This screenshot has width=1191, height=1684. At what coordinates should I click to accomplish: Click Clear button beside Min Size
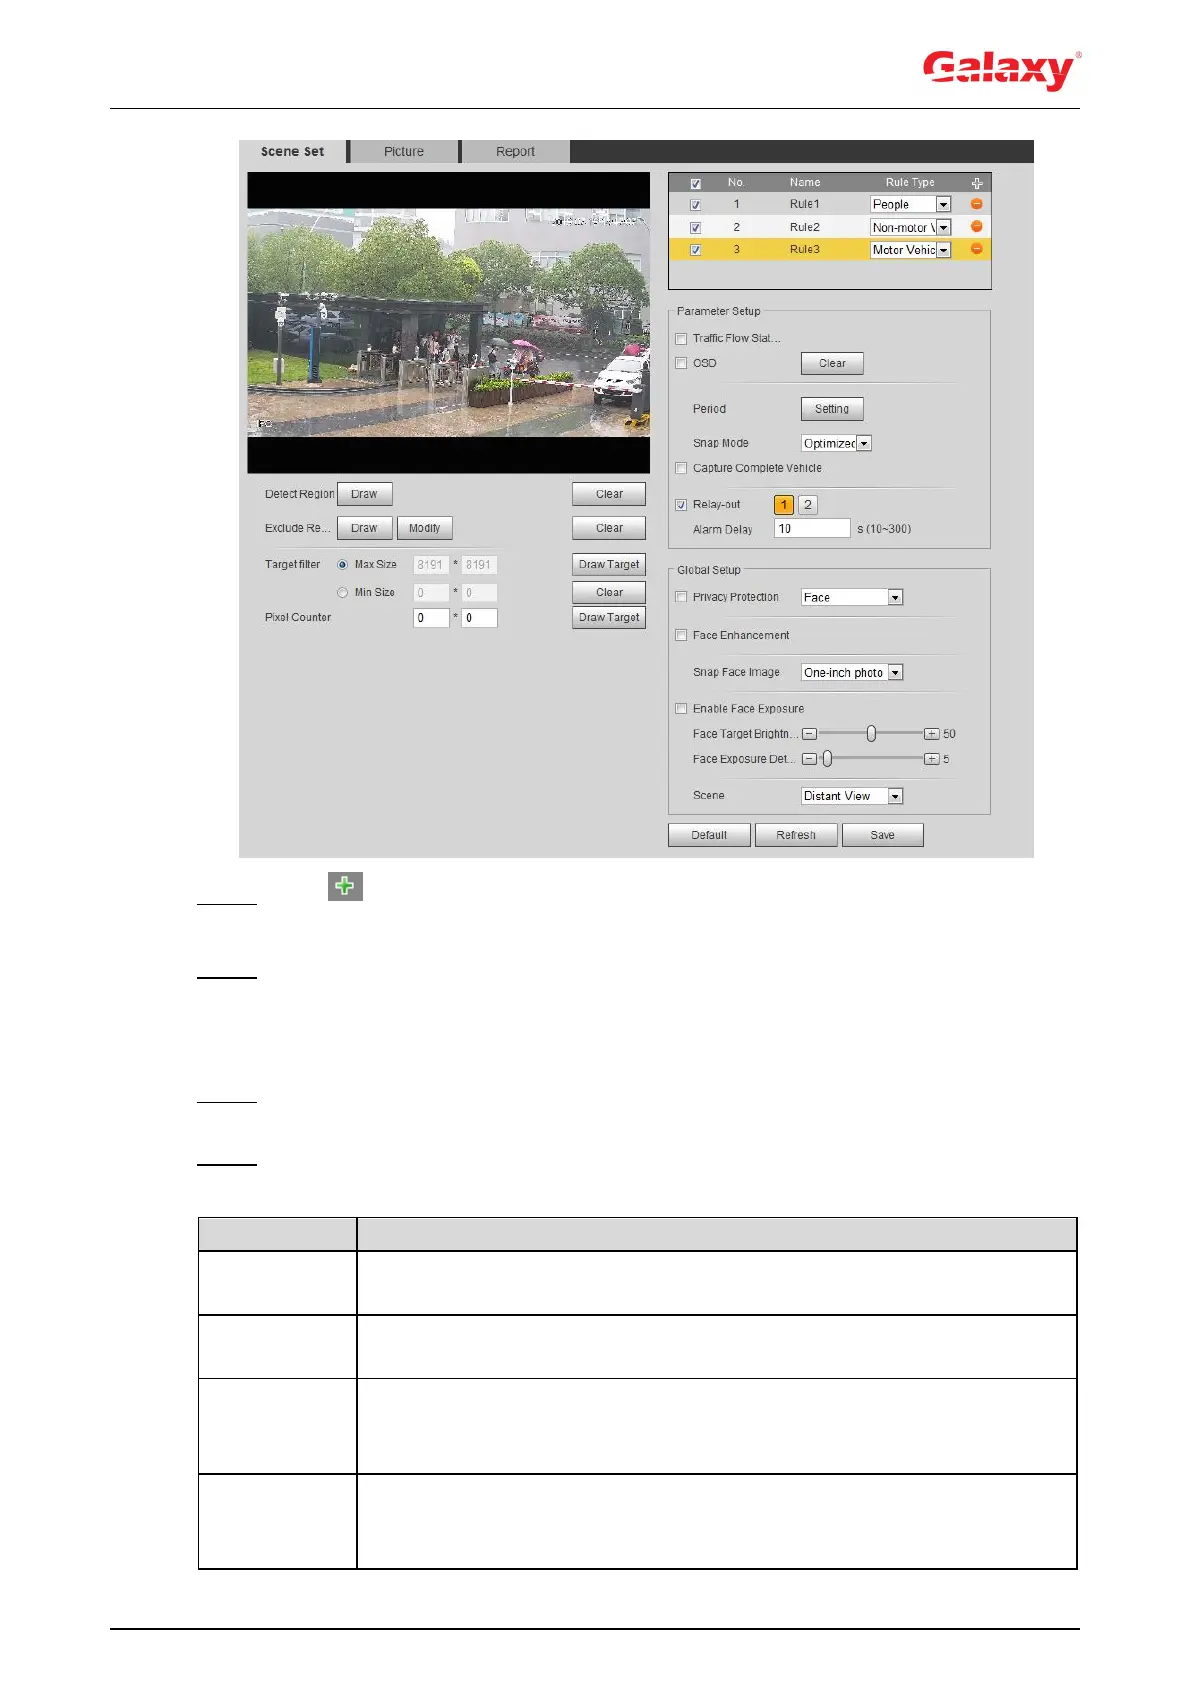pos(609,592)
